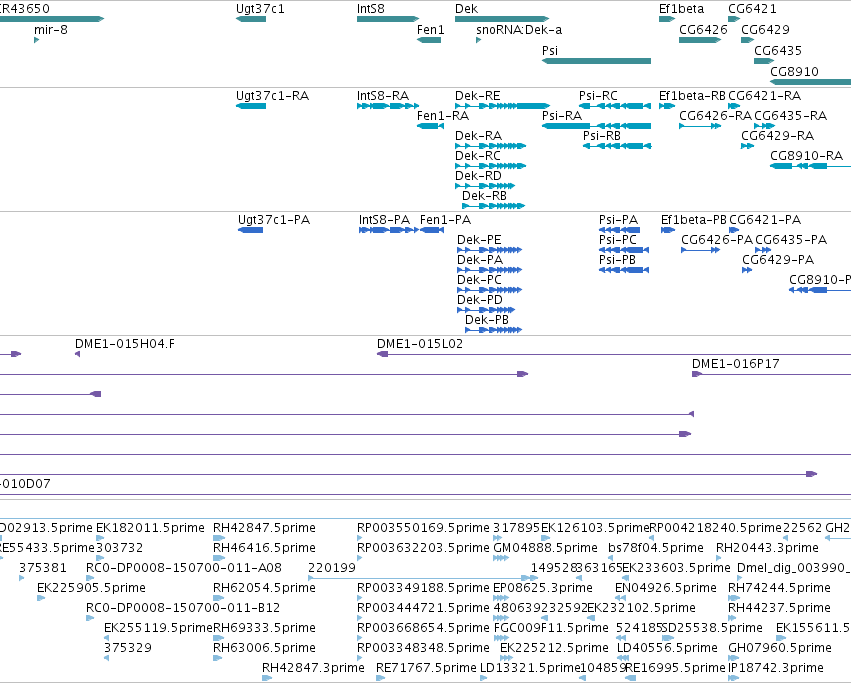Click protein Ugt37c1-PA
The height and width of the screenshot is (683, 851).
[x=274, y=220]
